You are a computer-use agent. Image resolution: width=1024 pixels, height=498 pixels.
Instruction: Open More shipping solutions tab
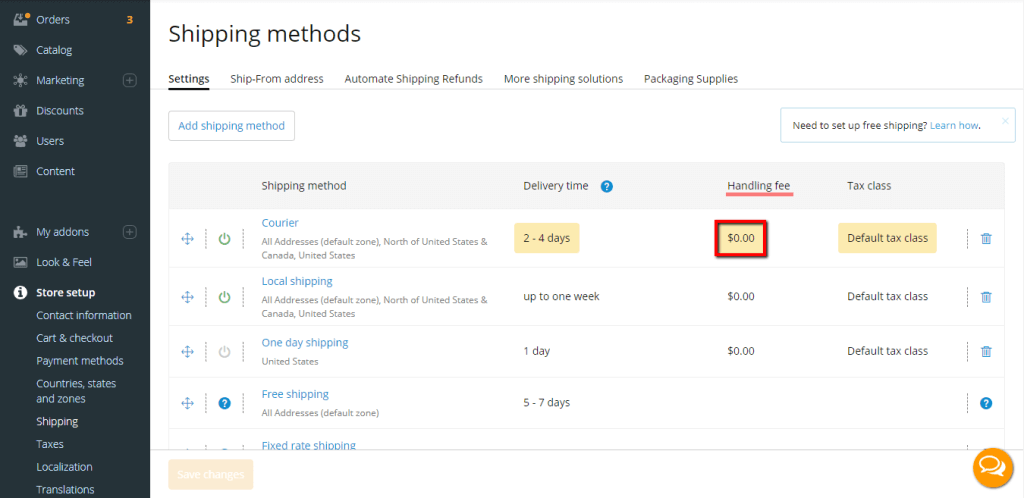[x=564, y=79]
